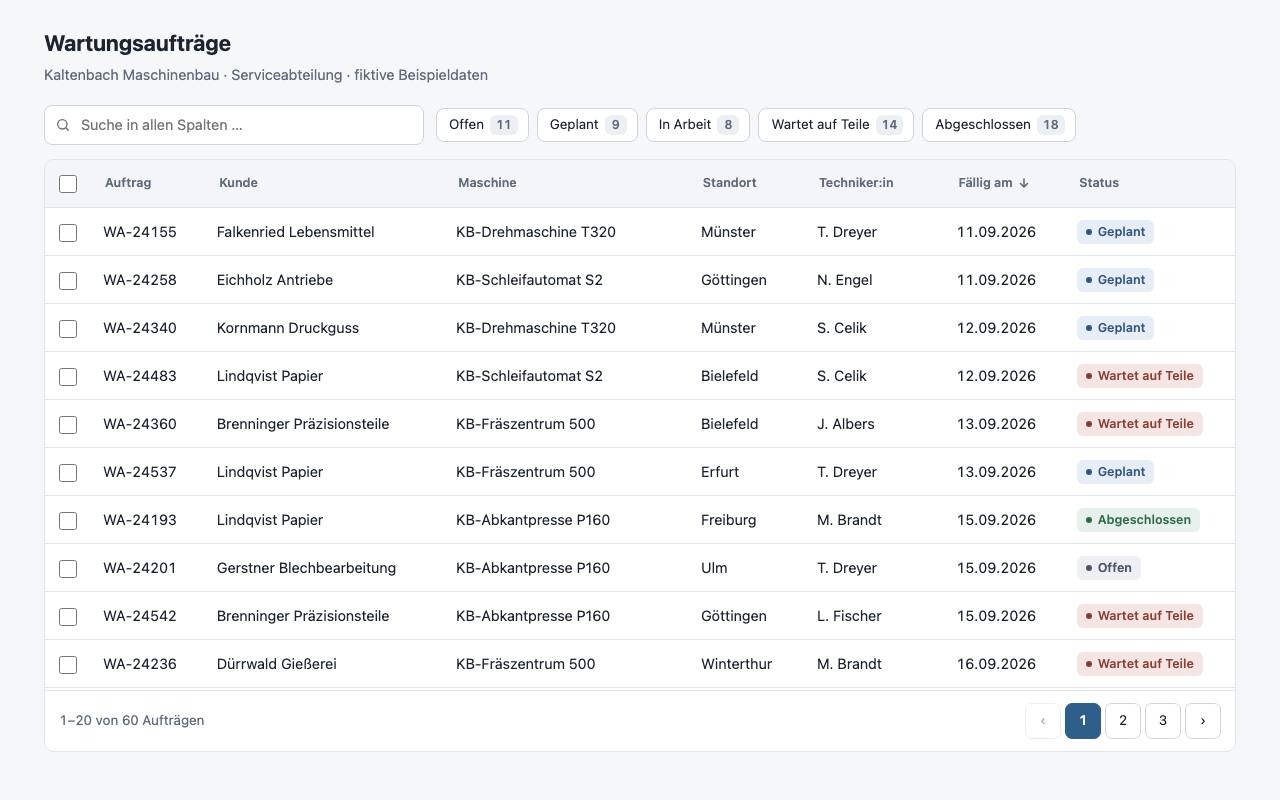Click customer Falkenried Lebensmittel
1280x800 pixels.
click(295, 232)
